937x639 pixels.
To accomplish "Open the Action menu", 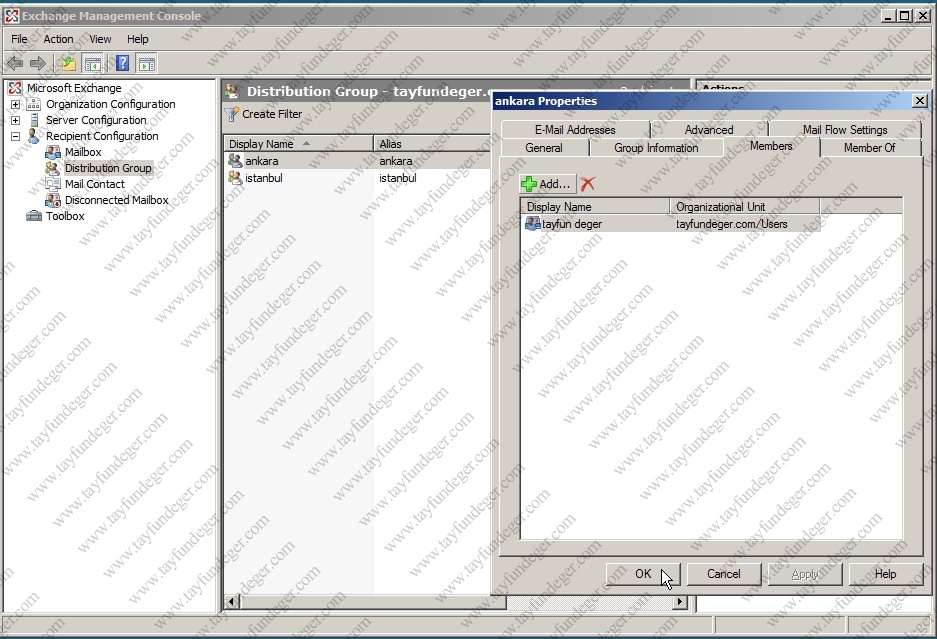I will click(59, 39).
